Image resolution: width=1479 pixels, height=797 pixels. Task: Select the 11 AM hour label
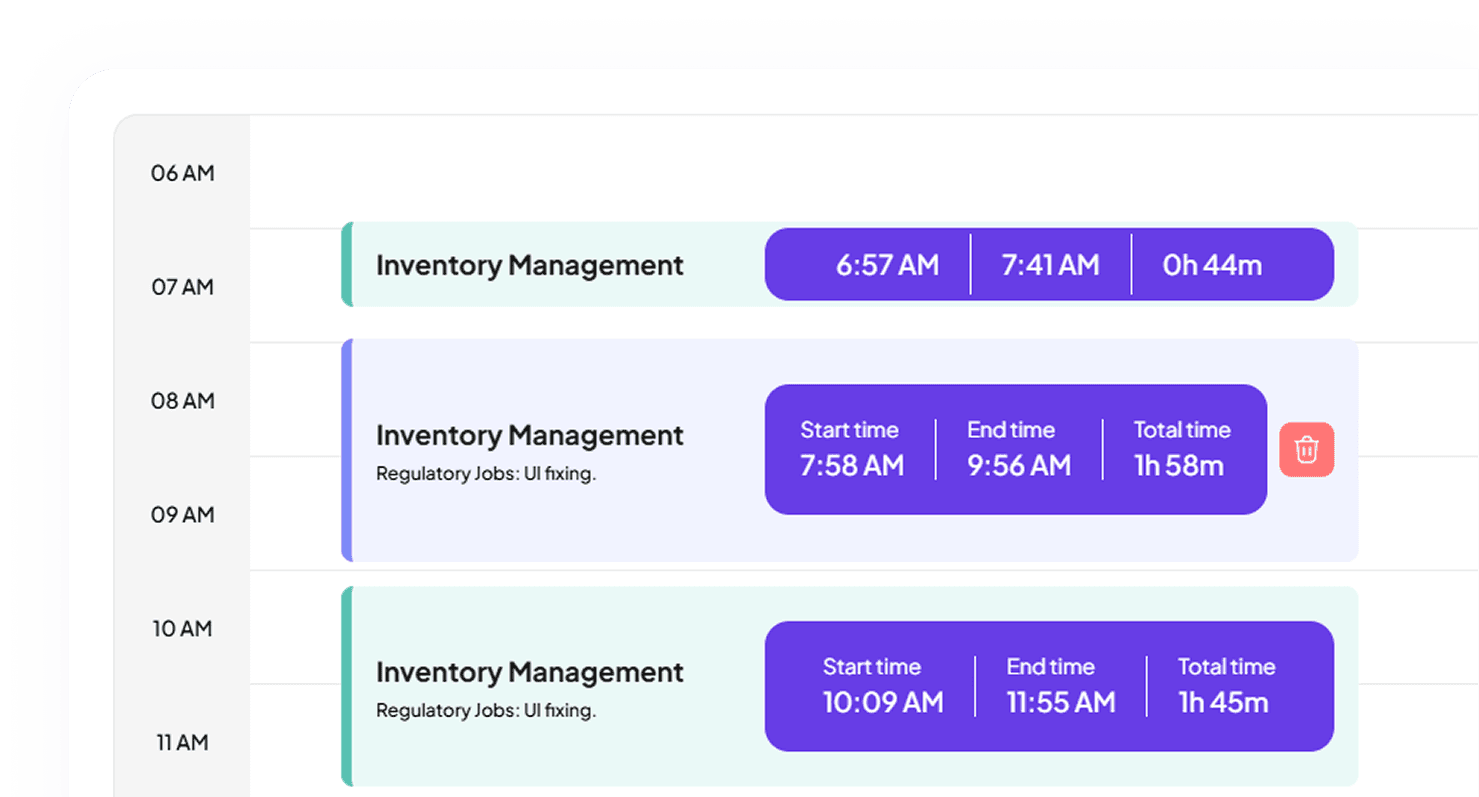click(x=182, y=743)
